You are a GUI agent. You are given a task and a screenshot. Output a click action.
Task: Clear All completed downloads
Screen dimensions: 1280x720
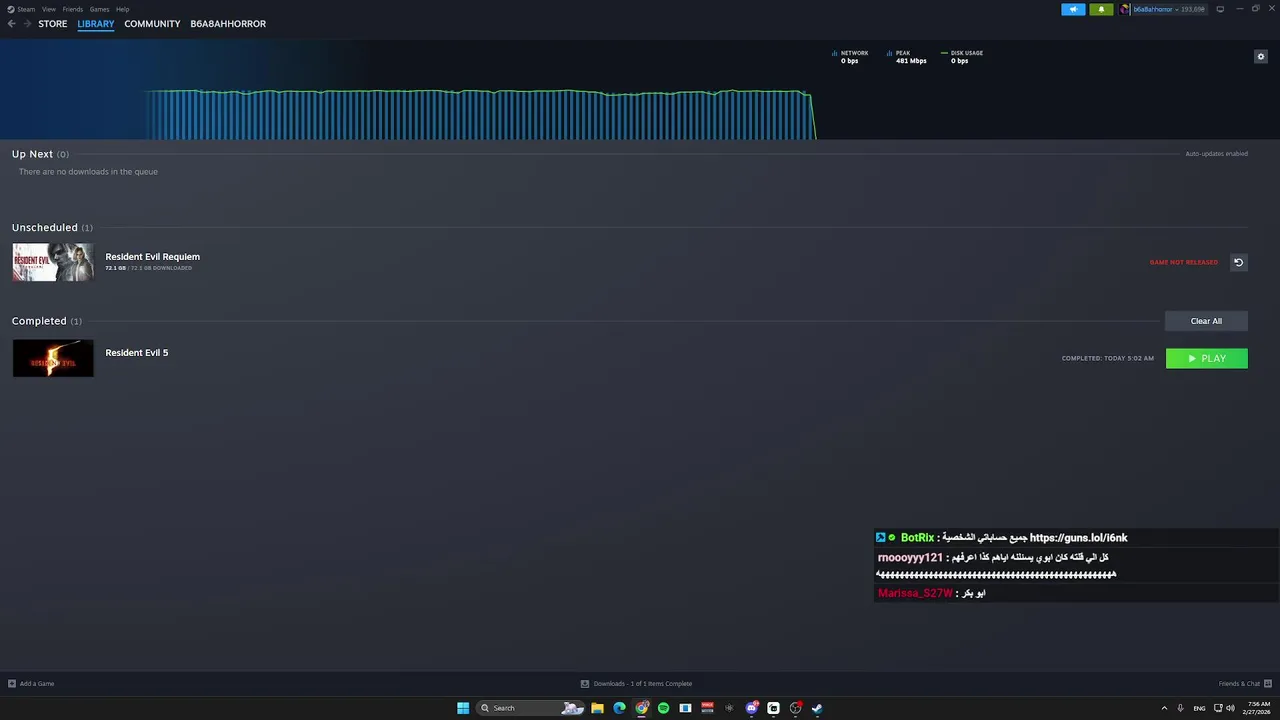[1206, 321]
